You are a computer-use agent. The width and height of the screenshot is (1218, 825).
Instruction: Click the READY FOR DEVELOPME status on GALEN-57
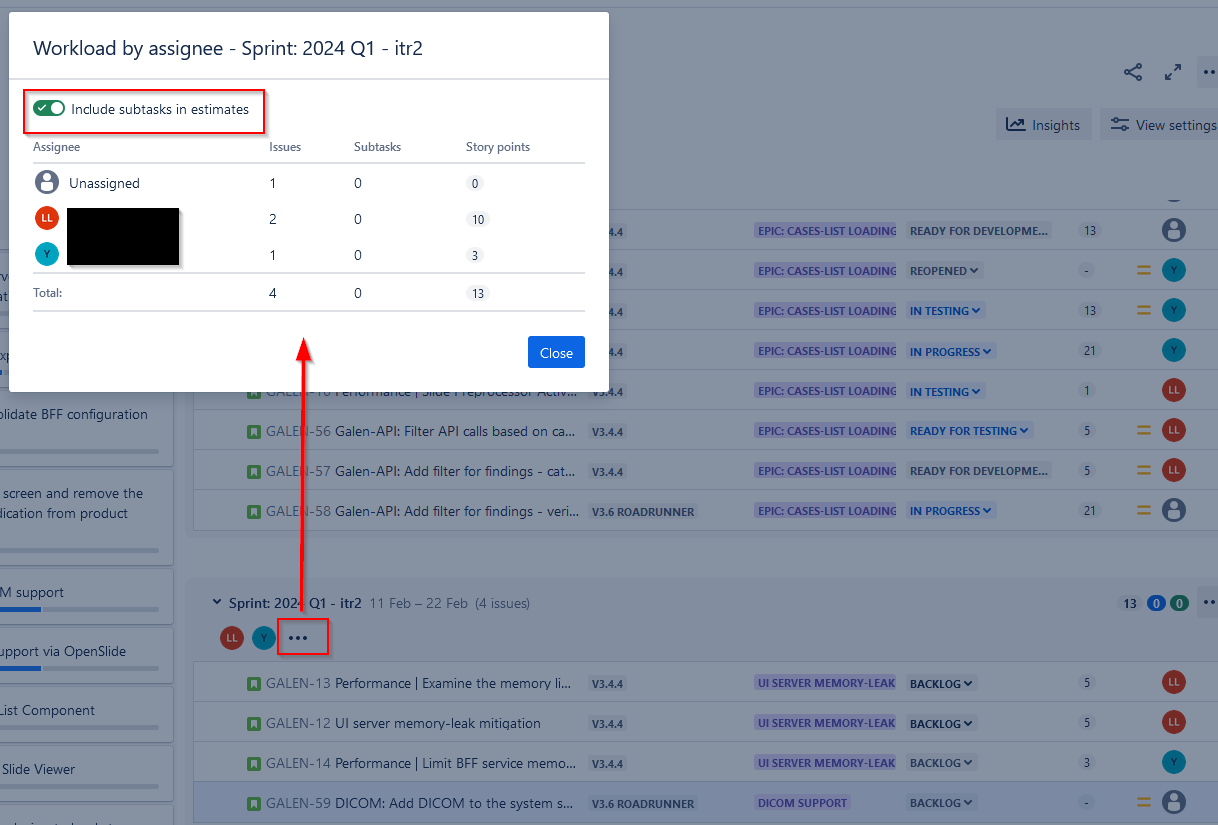980,471
